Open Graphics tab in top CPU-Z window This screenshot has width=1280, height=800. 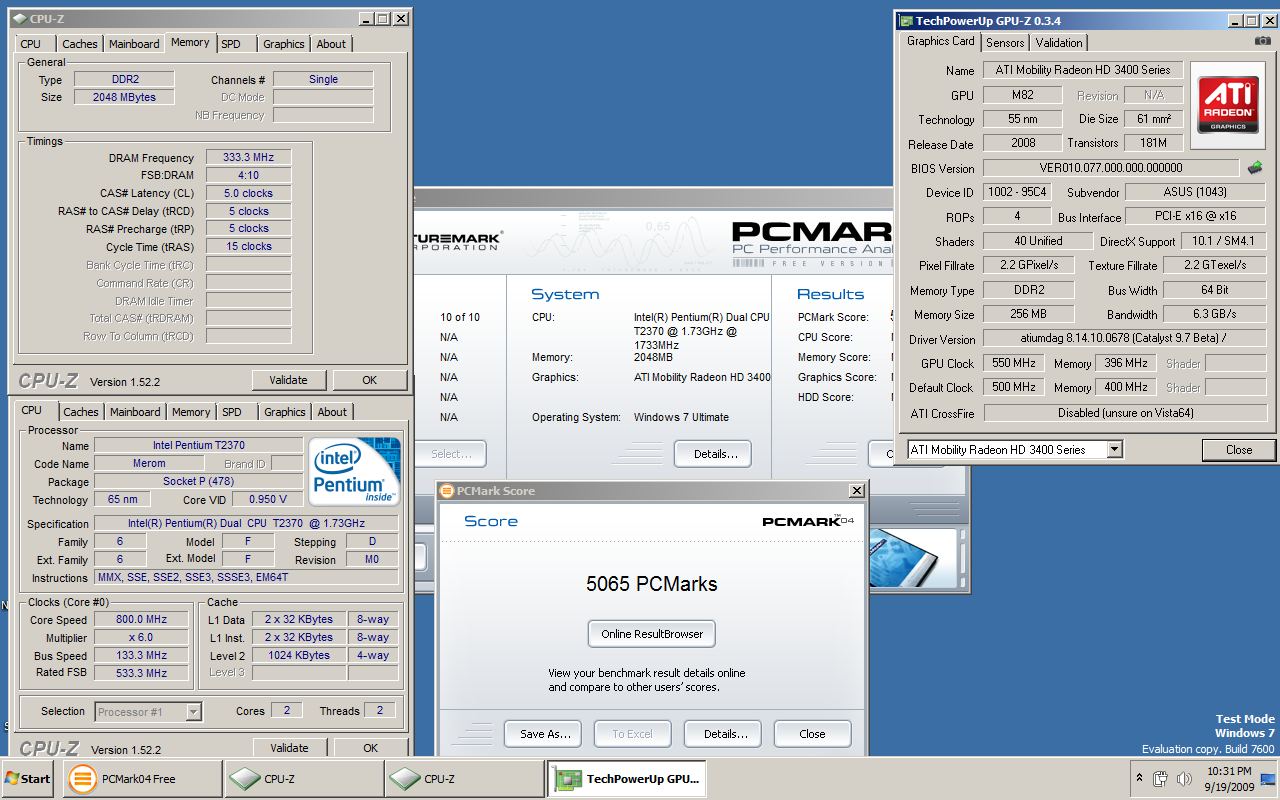point(284,44)
